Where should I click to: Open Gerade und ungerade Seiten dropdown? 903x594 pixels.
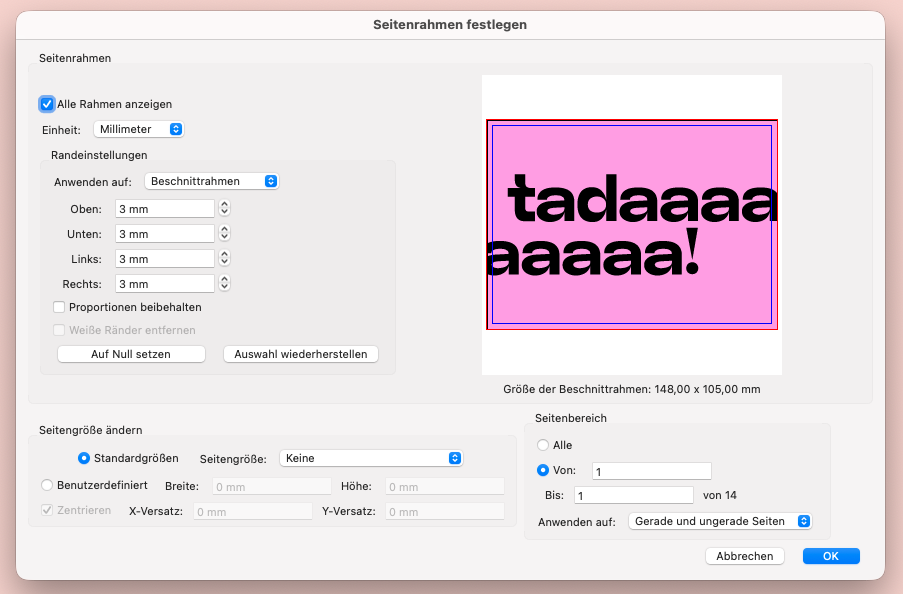[x=720, y=521]
